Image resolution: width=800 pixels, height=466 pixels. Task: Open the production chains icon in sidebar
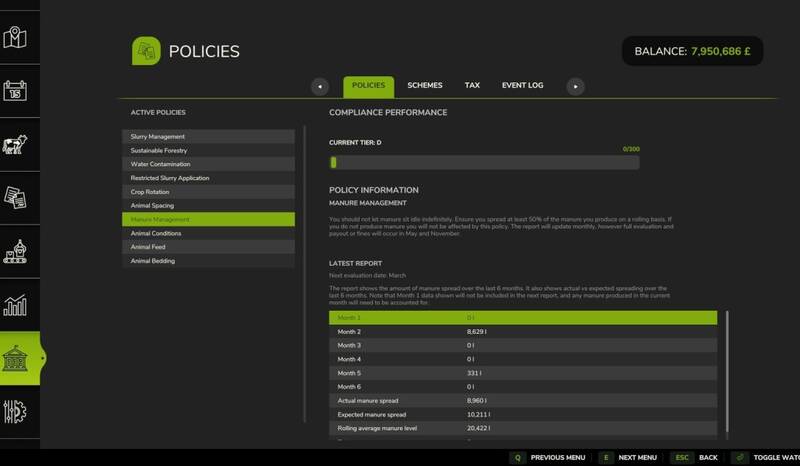(17, 250)
